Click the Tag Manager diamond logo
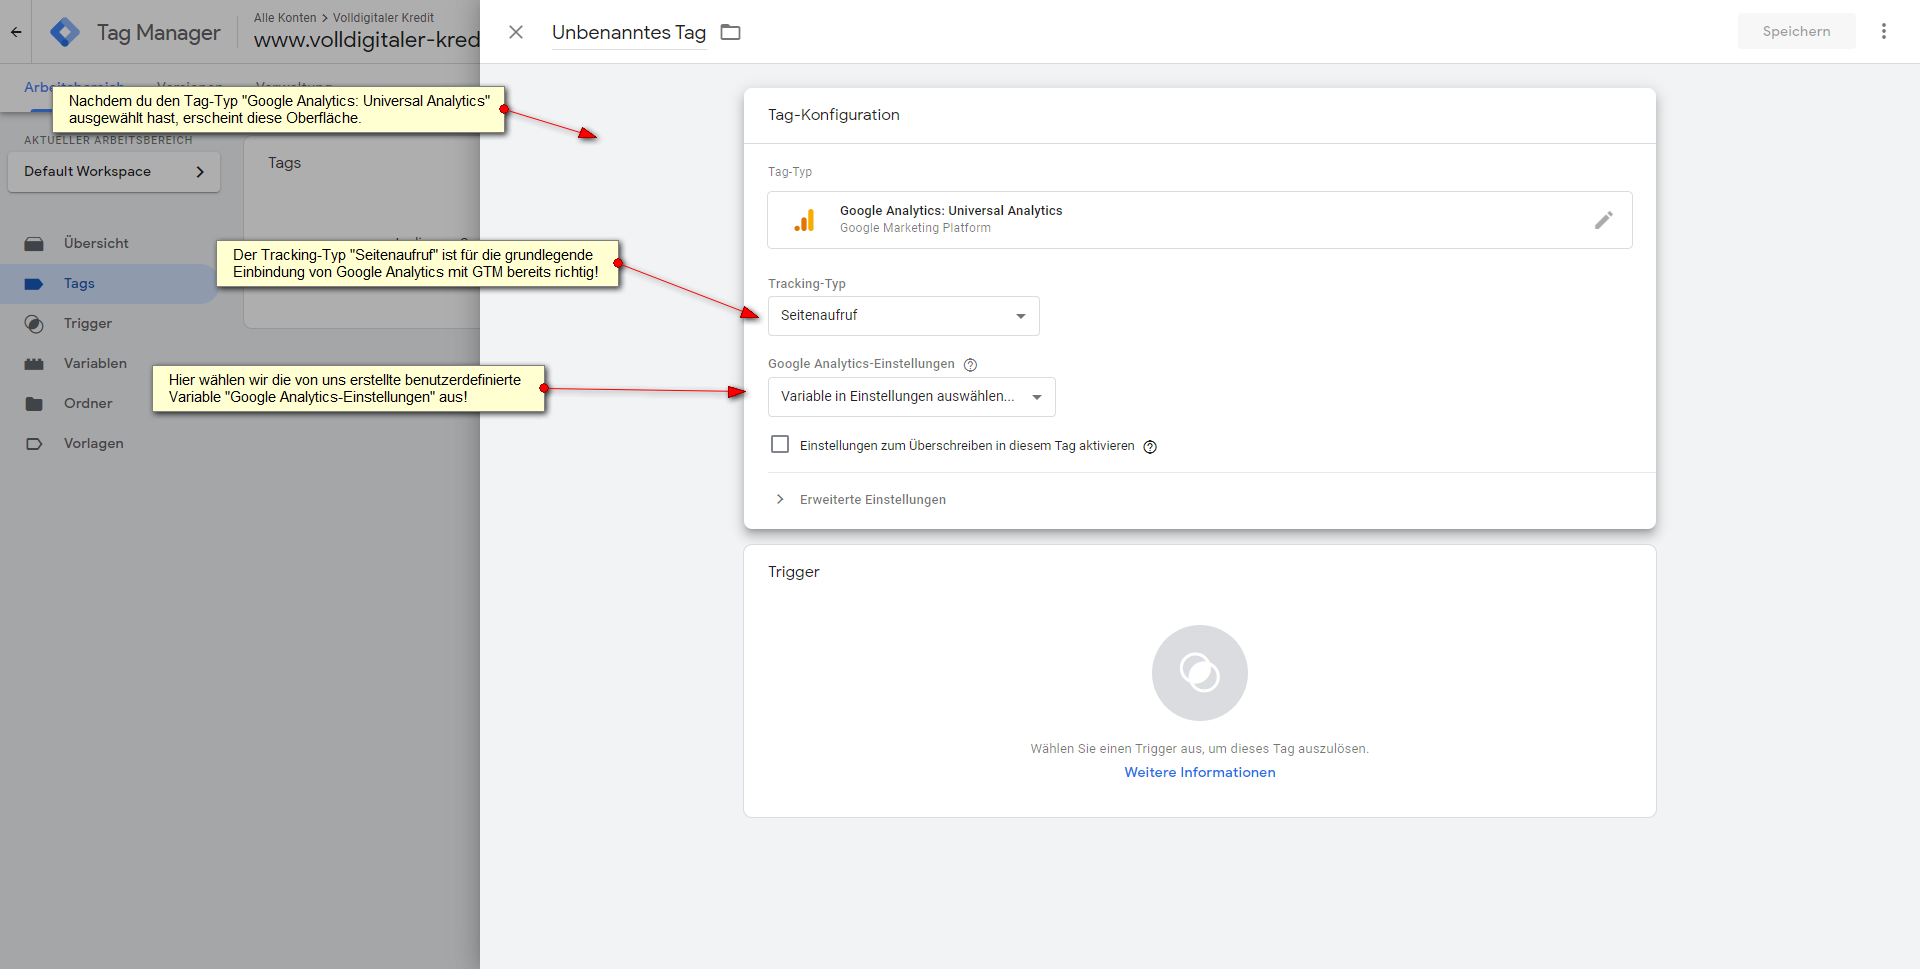 (65, 32)
